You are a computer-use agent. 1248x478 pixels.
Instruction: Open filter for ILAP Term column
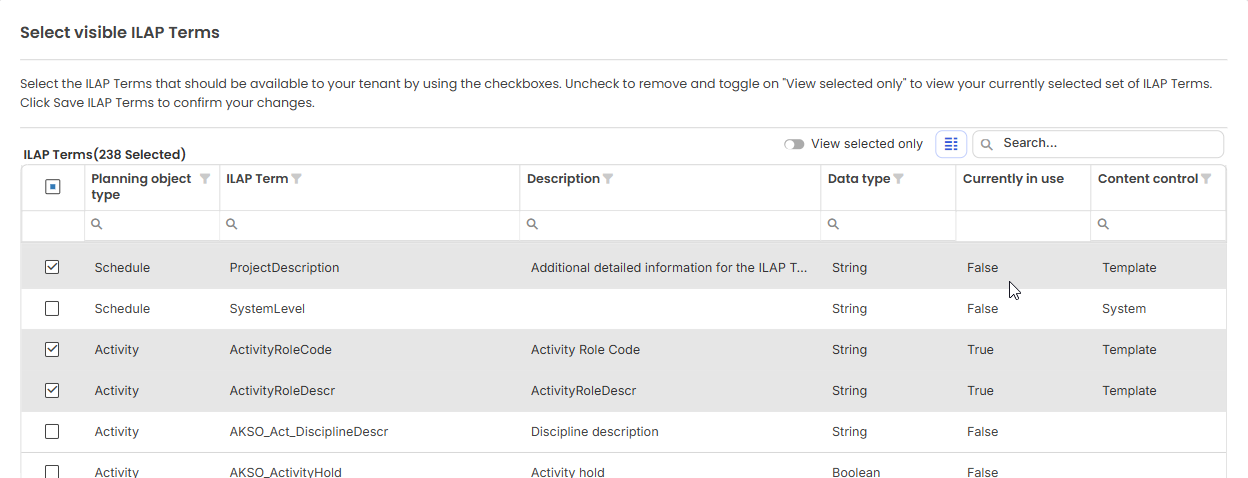[297, 179]
